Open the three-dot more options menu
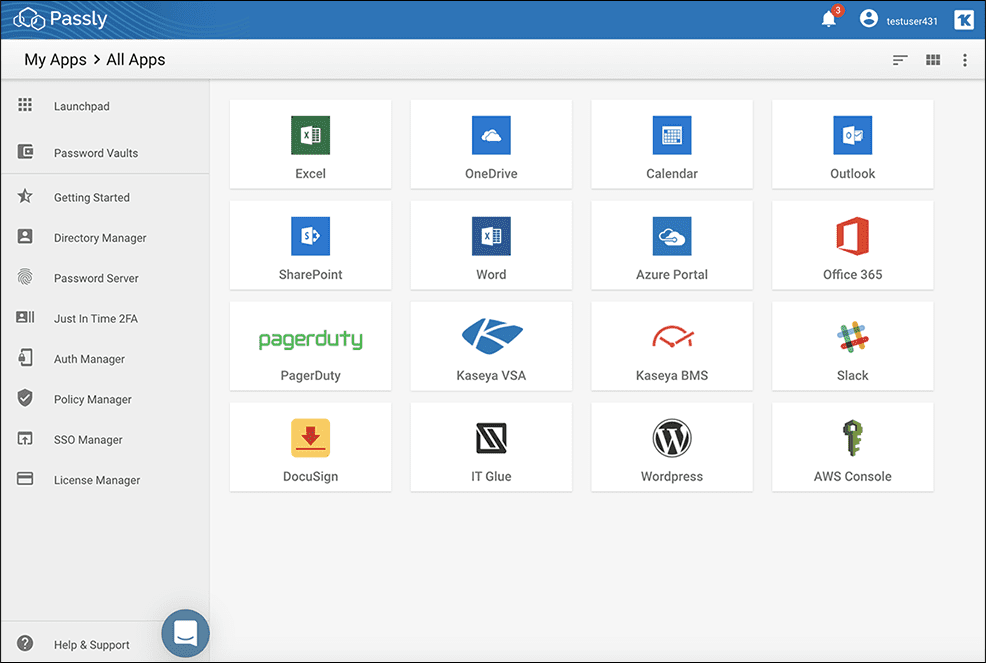The image size is (986, 663). point(964,60)
